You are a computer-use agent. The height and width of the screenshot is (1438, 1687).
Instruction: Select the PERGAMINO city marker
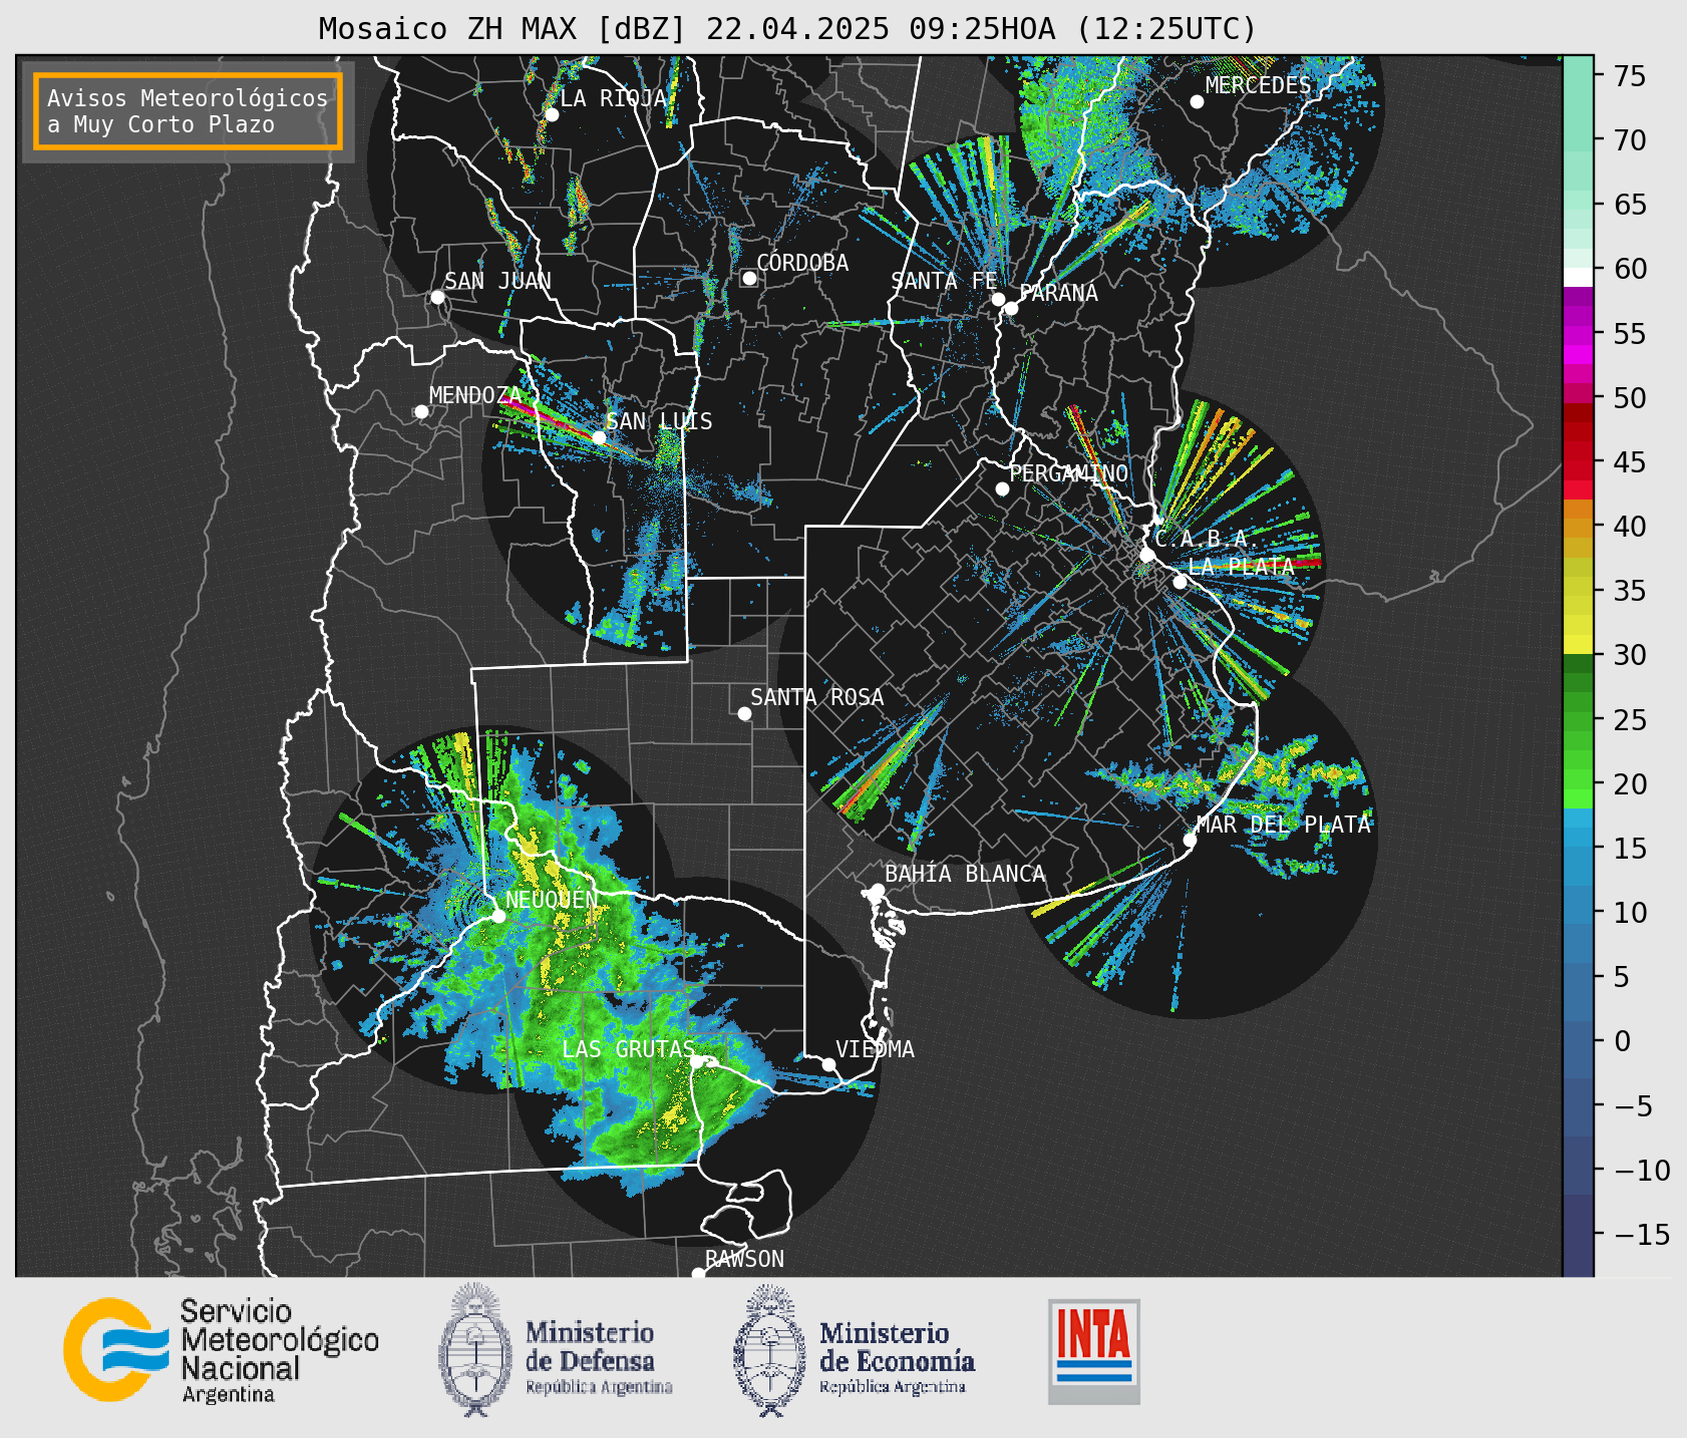pos(1002,489)
